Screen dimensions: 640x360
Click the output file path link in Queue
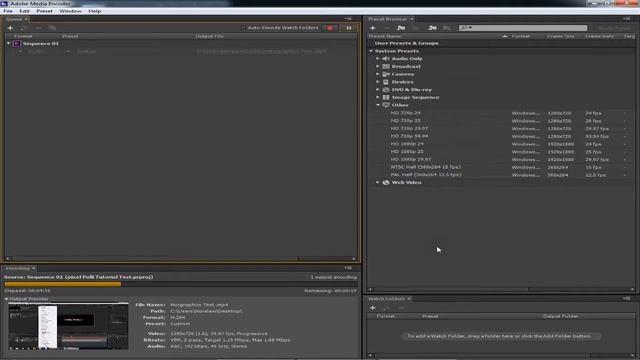click(261, 52)
